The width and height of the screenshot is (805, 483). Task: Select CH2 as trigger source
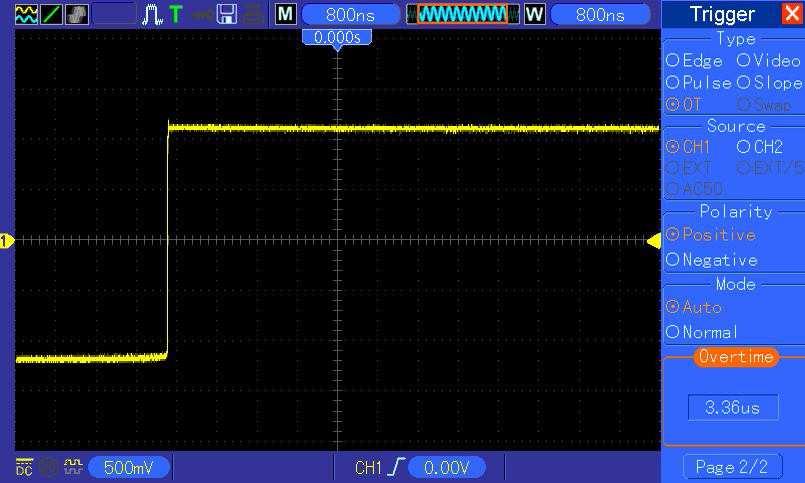(x=760, y=147)
